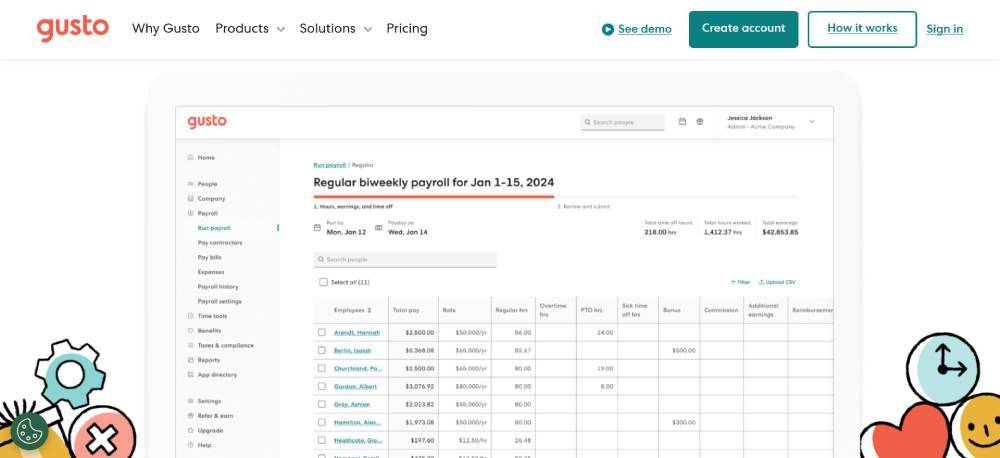Tick the checkbox for Arendt, Hannah
This screenshot has height=458, width=1000.
click(322, 332)
